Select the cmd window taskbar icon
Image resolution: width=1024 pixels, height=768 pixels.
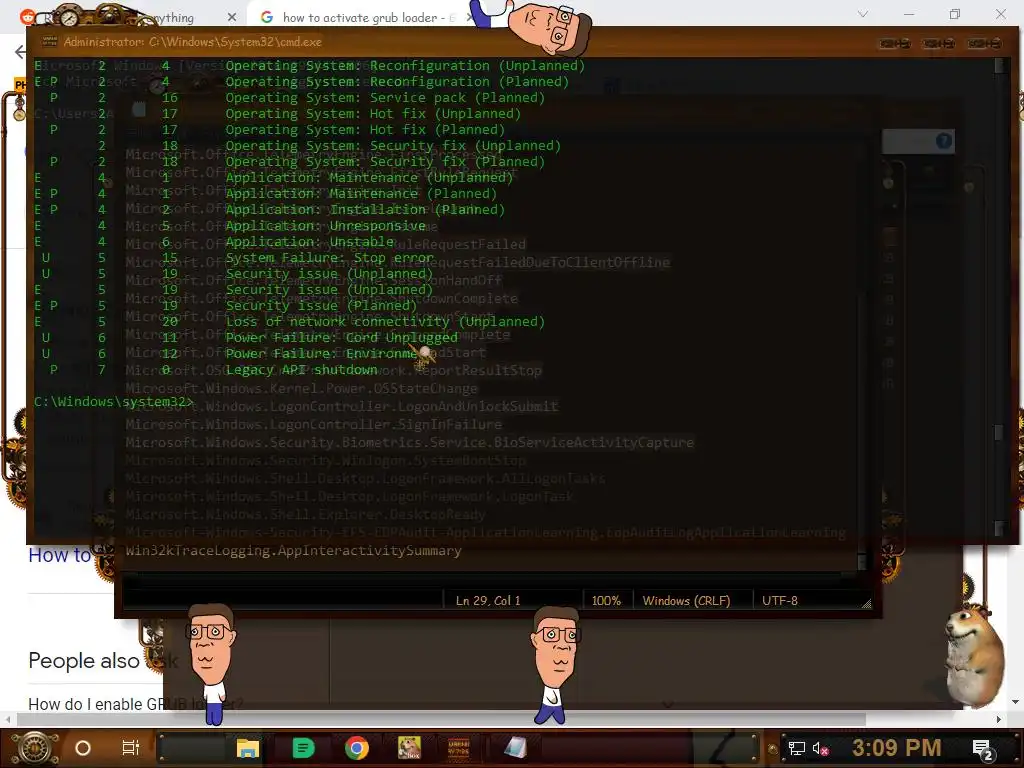[458, 748]
